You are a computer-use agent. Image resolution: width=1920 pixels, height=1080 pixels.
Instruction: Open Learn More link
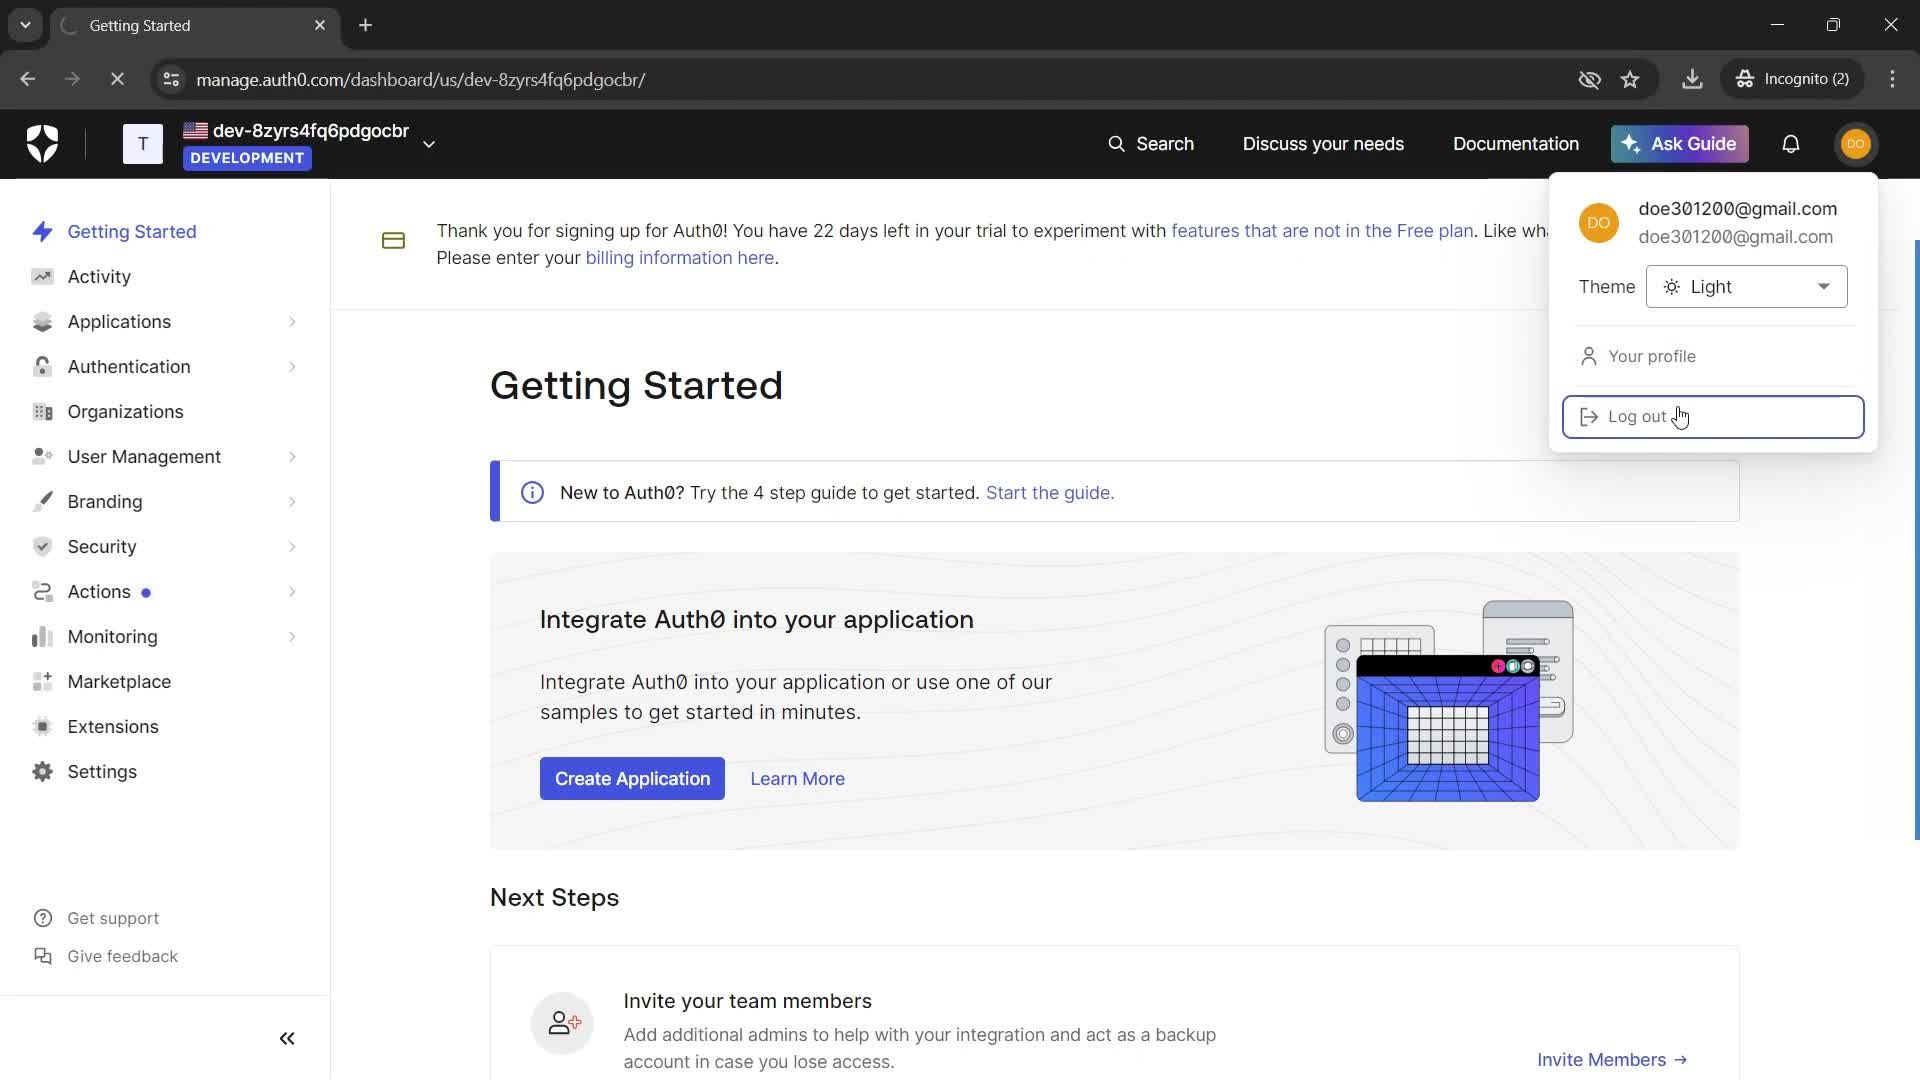pyautogui.click(x=797, y=779)
